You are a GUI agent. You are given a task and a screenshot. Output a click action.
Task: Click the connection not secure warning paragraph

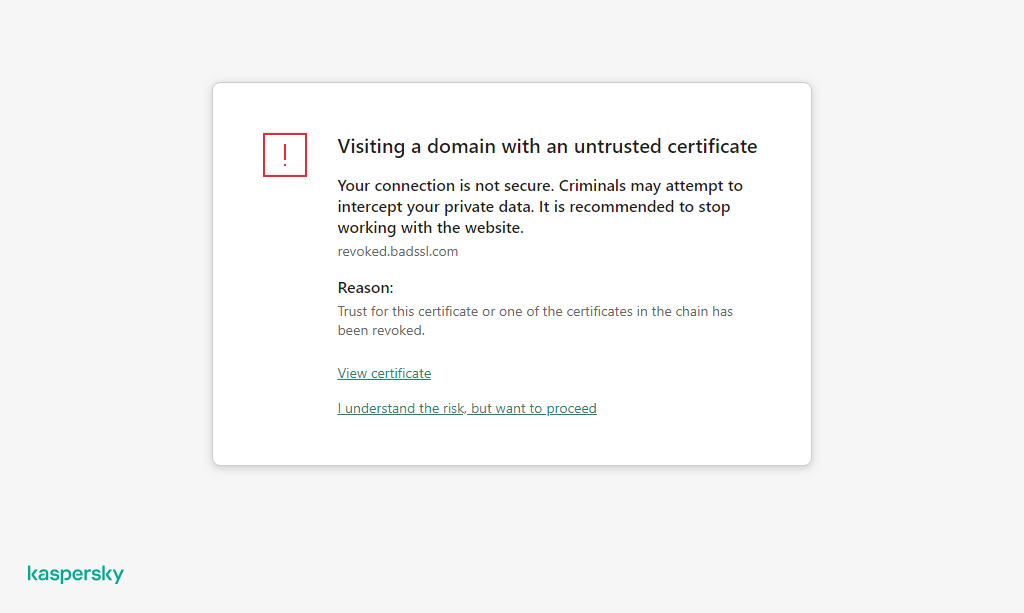(540, 206)
